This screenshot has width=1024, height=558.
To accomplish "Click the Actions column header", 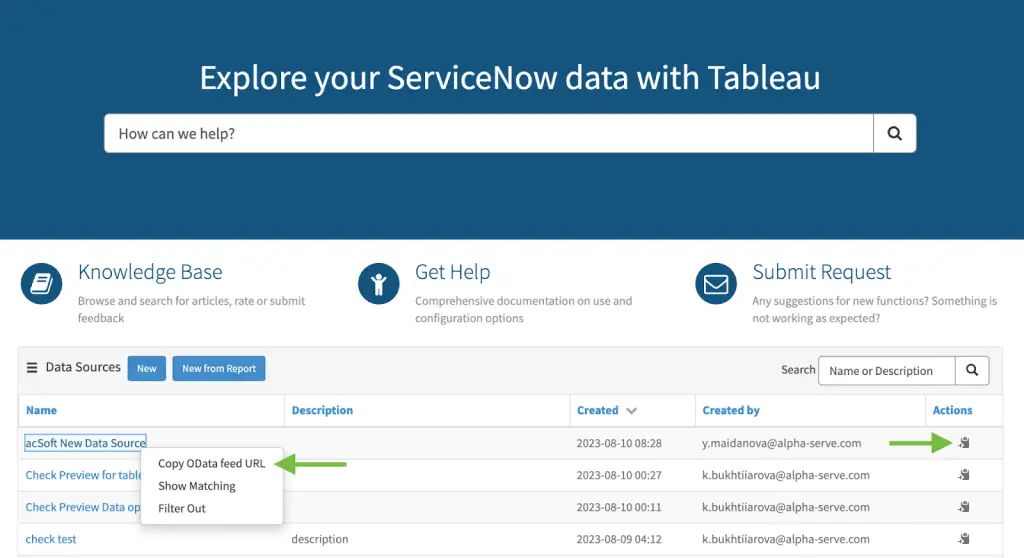I will [952, 410].
